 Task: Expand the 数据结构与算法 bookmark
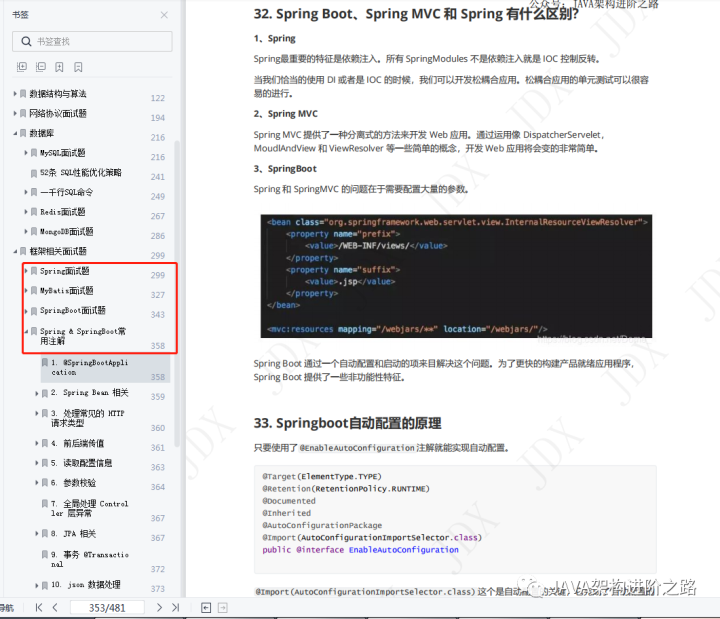15,94
